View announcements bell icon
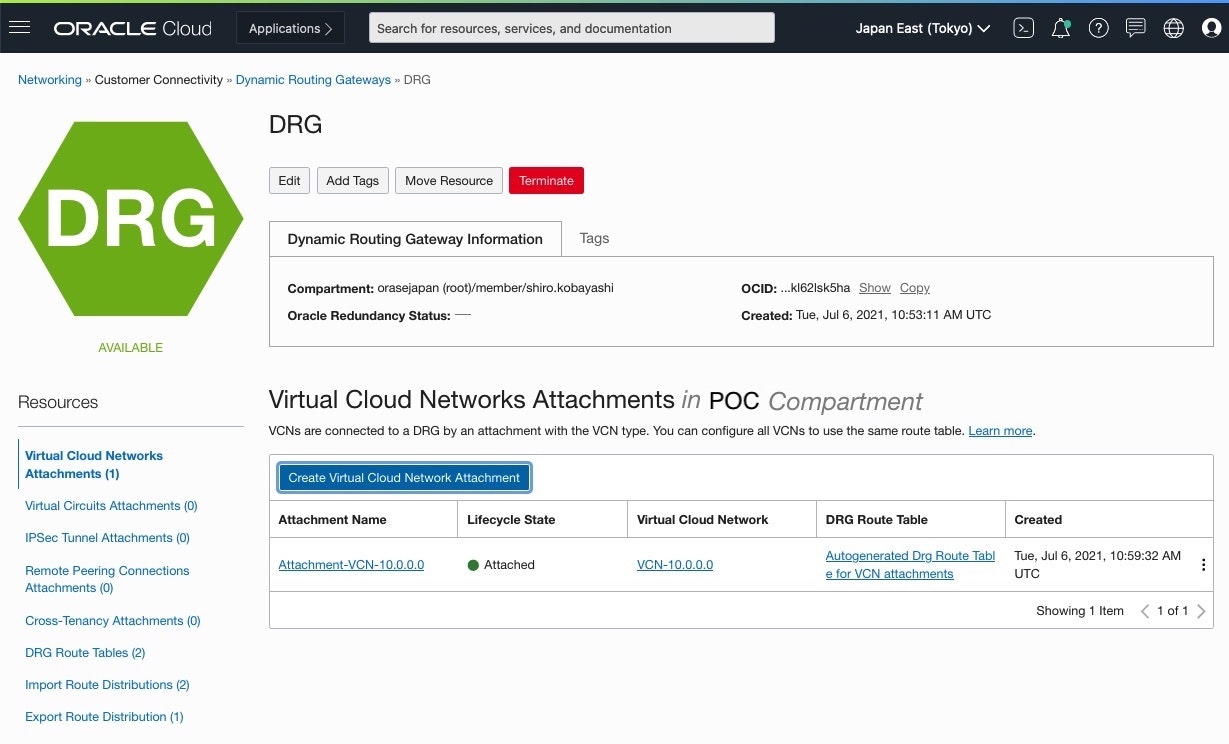The image size is (1229, 744). (1061, 28)
